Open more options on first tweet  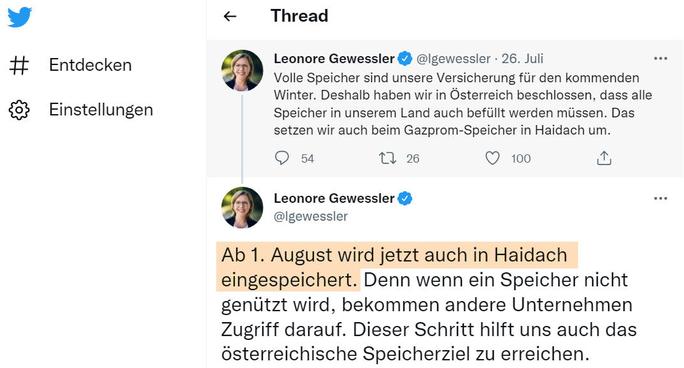[660, 58]
